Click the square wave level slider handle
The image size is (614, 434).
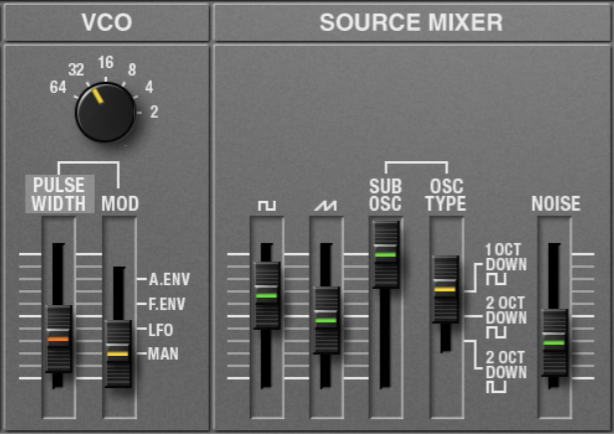point(266,295)
